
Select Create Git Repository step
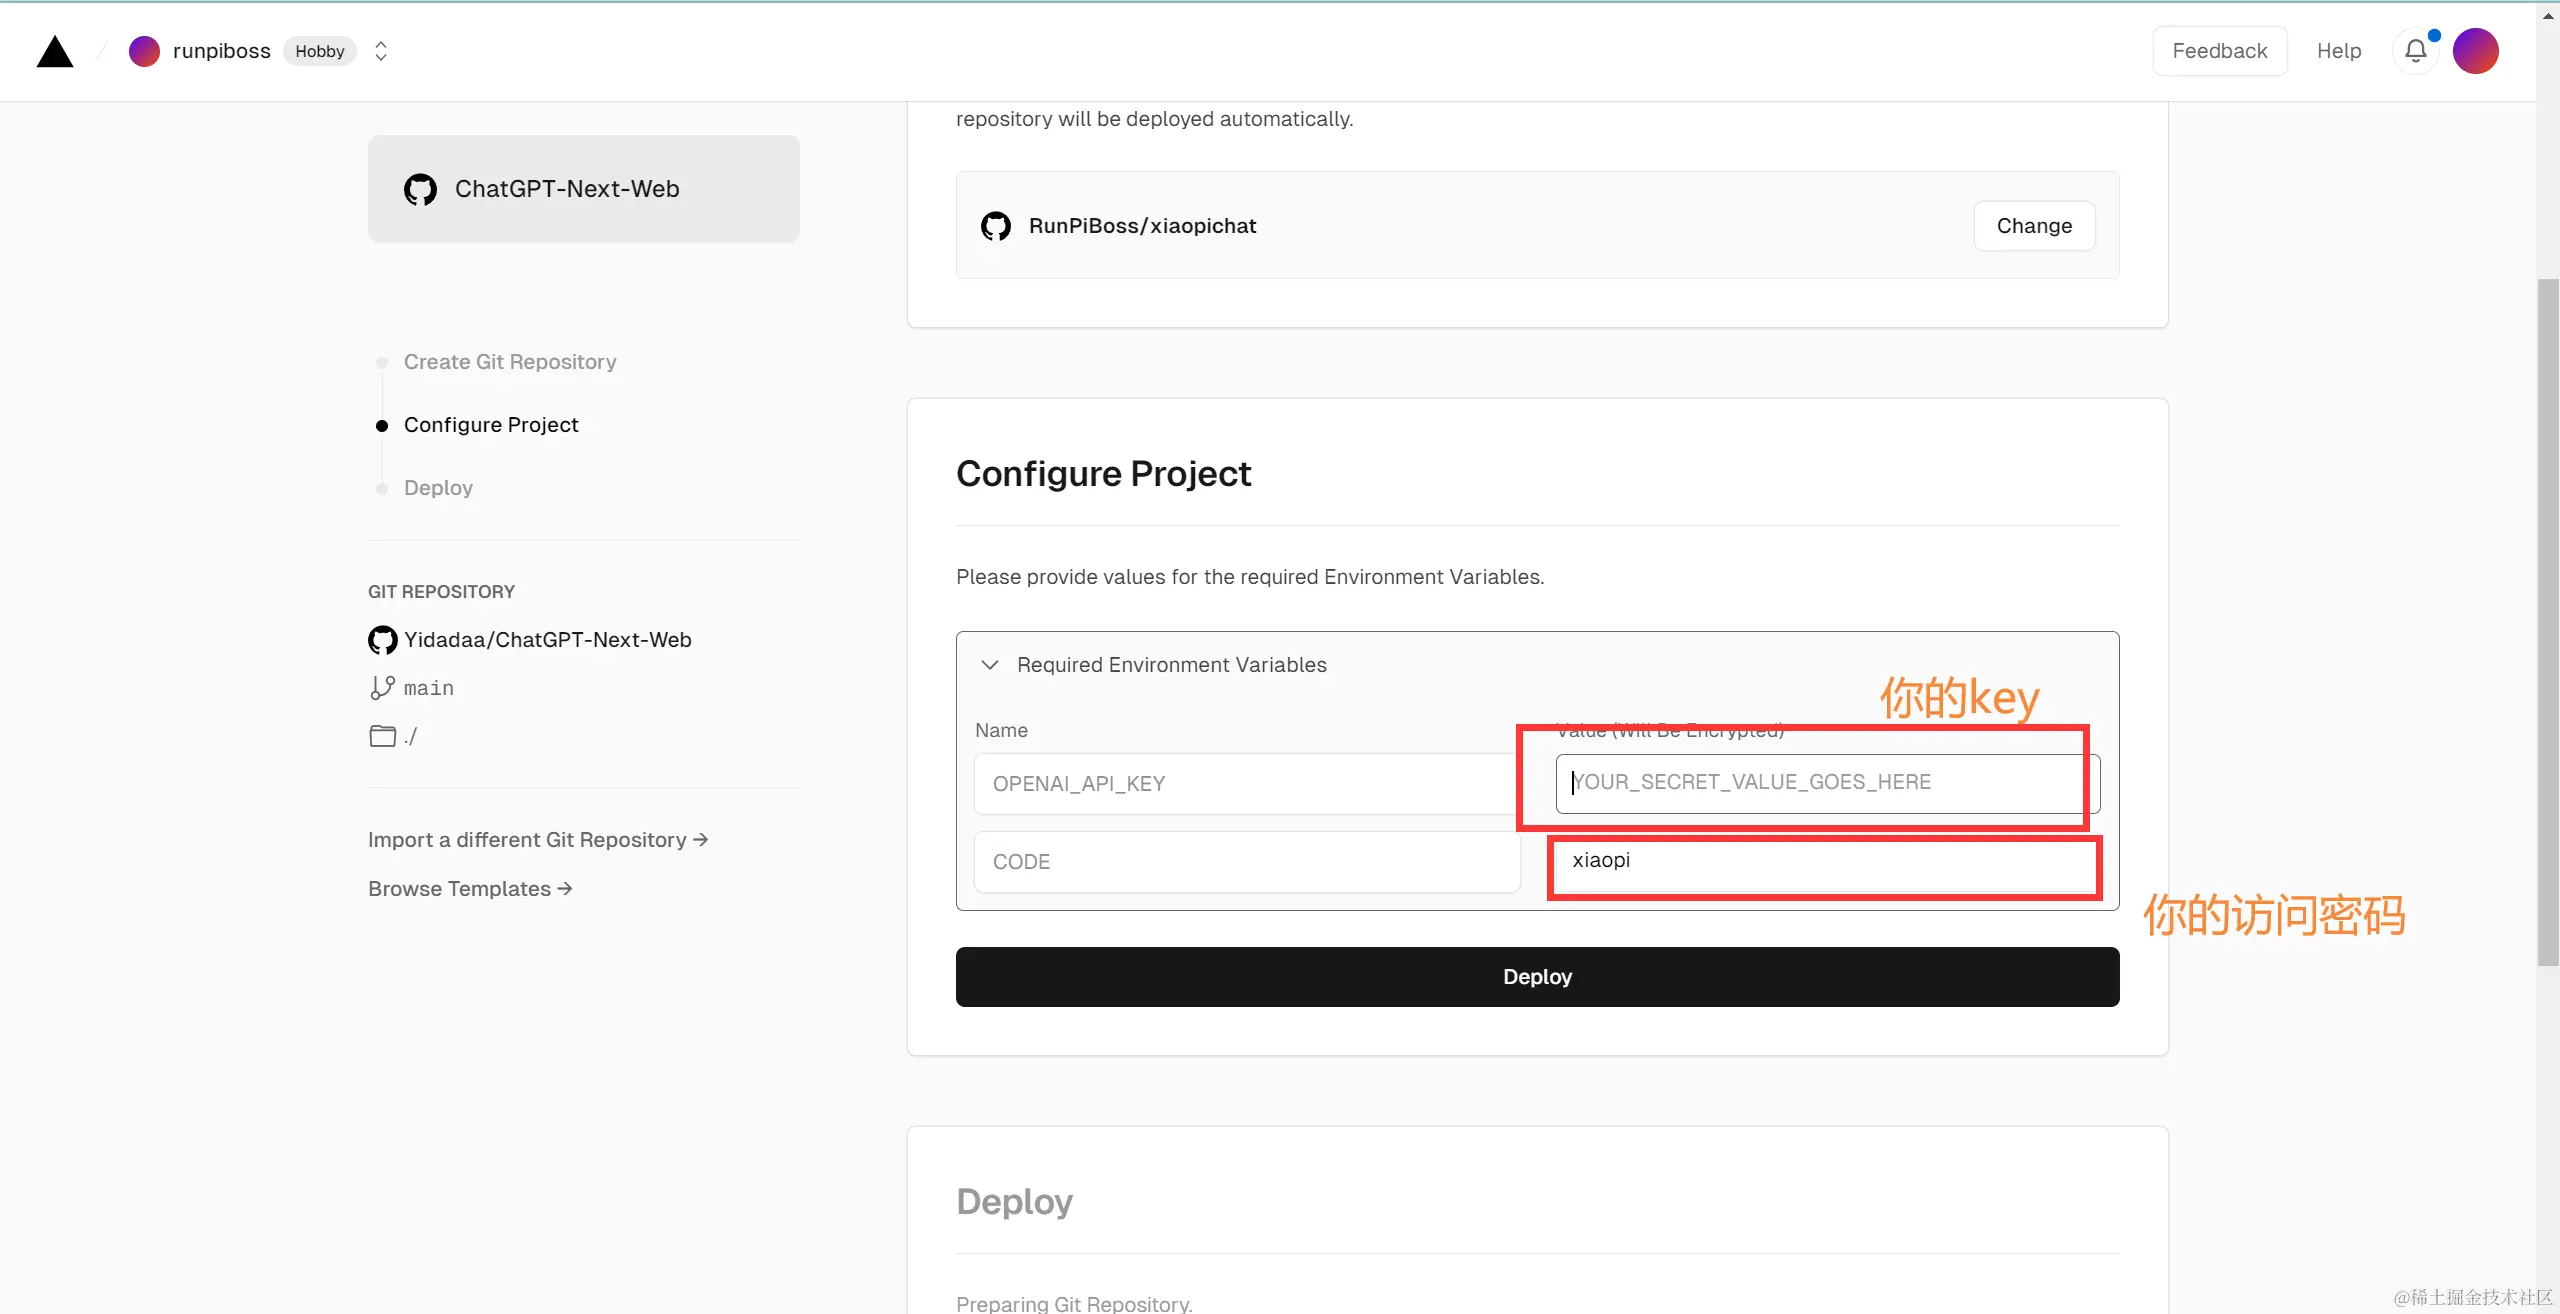509,362
